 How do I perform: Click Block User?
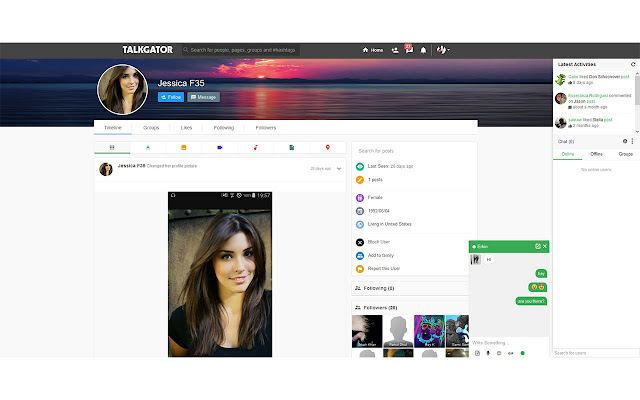point(378,242)
